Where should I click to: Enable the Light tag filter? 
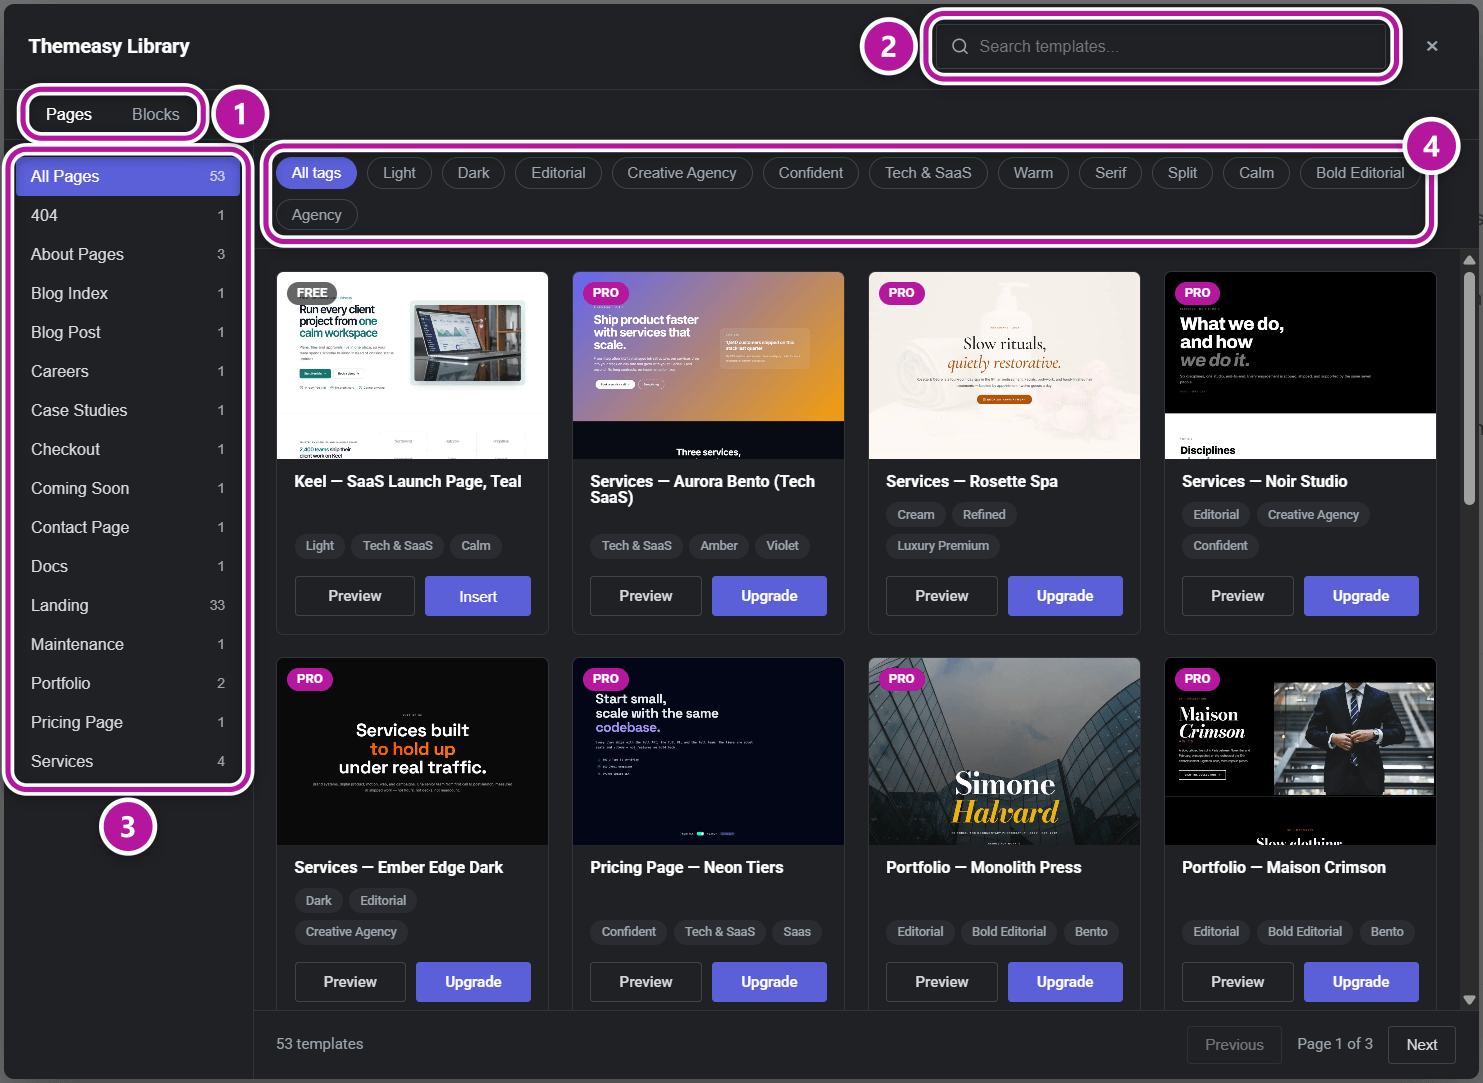click(x=399, y=173)
